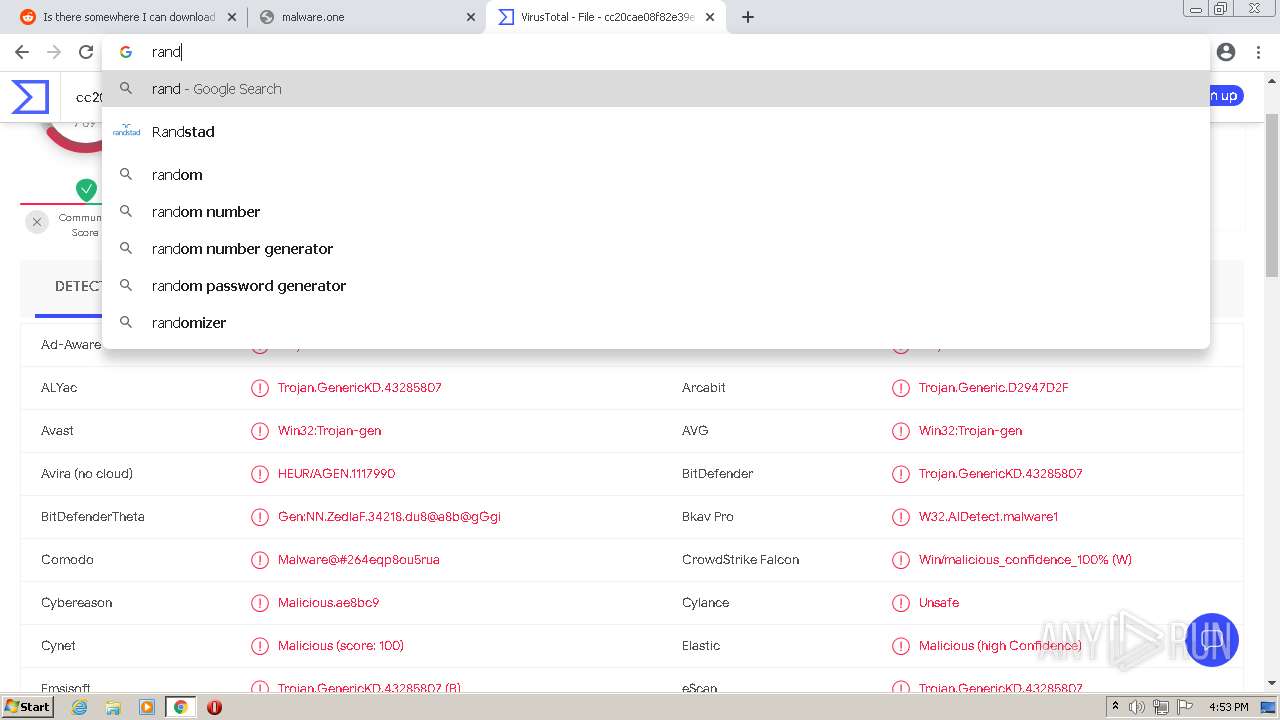Click Avira result HEUR/AGEN.1117990

click(x=337, y=474)
